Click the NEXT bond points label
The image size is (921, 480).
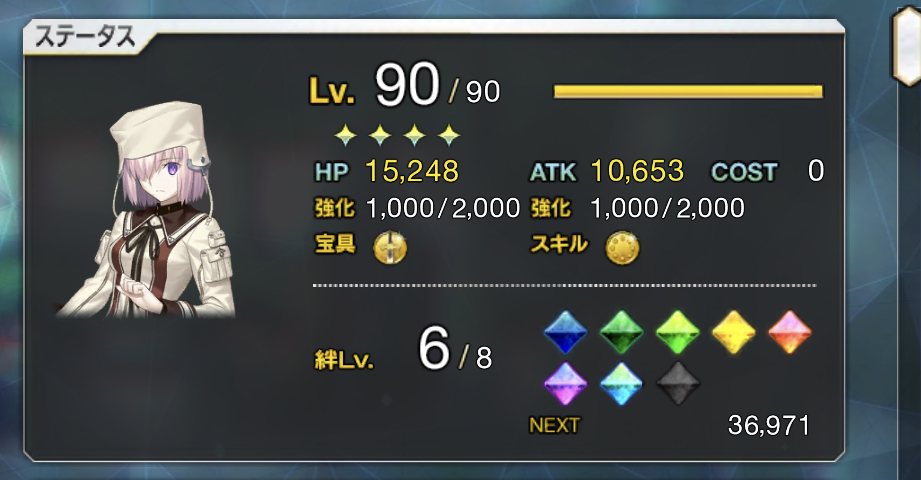[x=554, y=425]
